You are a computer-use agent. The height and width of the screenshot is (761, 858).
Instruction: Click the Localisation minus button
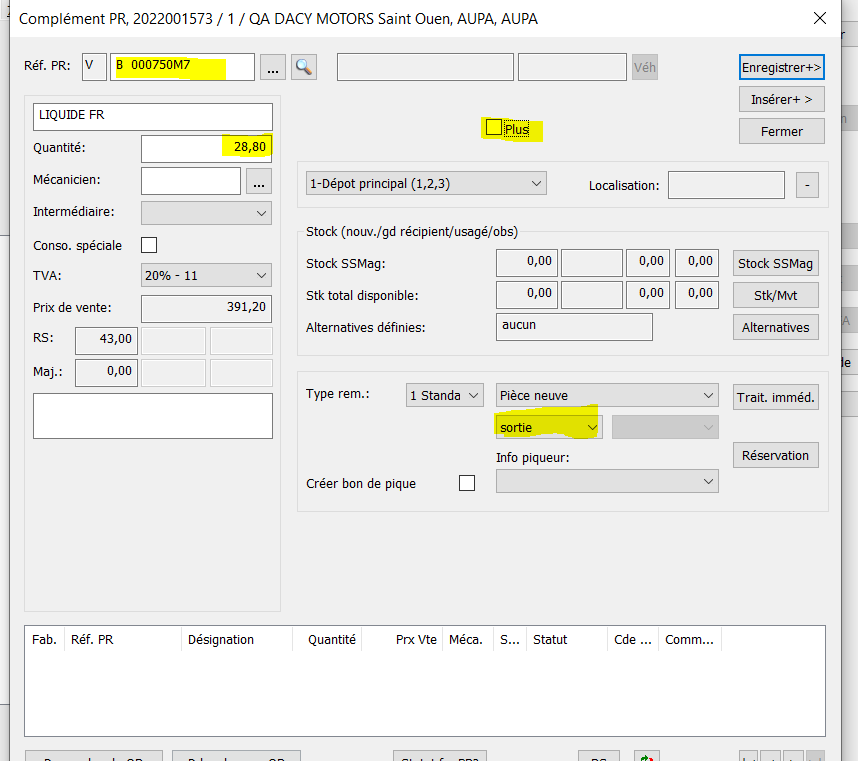click(807, 185)
